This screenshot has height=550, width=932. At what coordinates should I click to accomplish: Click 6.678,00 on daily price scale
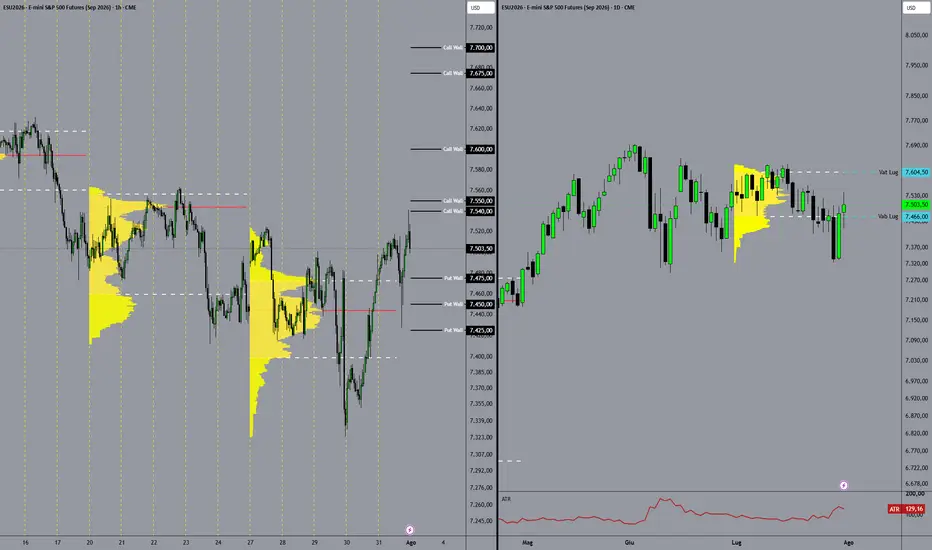point(917,483)
